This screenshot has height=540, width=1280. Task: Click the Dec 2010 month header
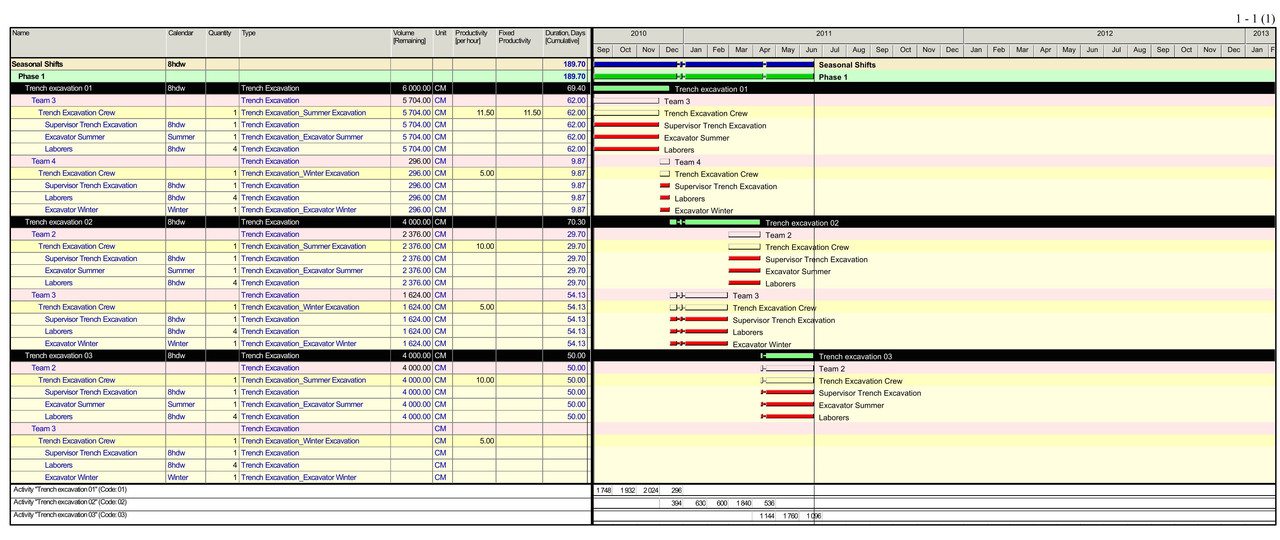(x=672, y=50)
